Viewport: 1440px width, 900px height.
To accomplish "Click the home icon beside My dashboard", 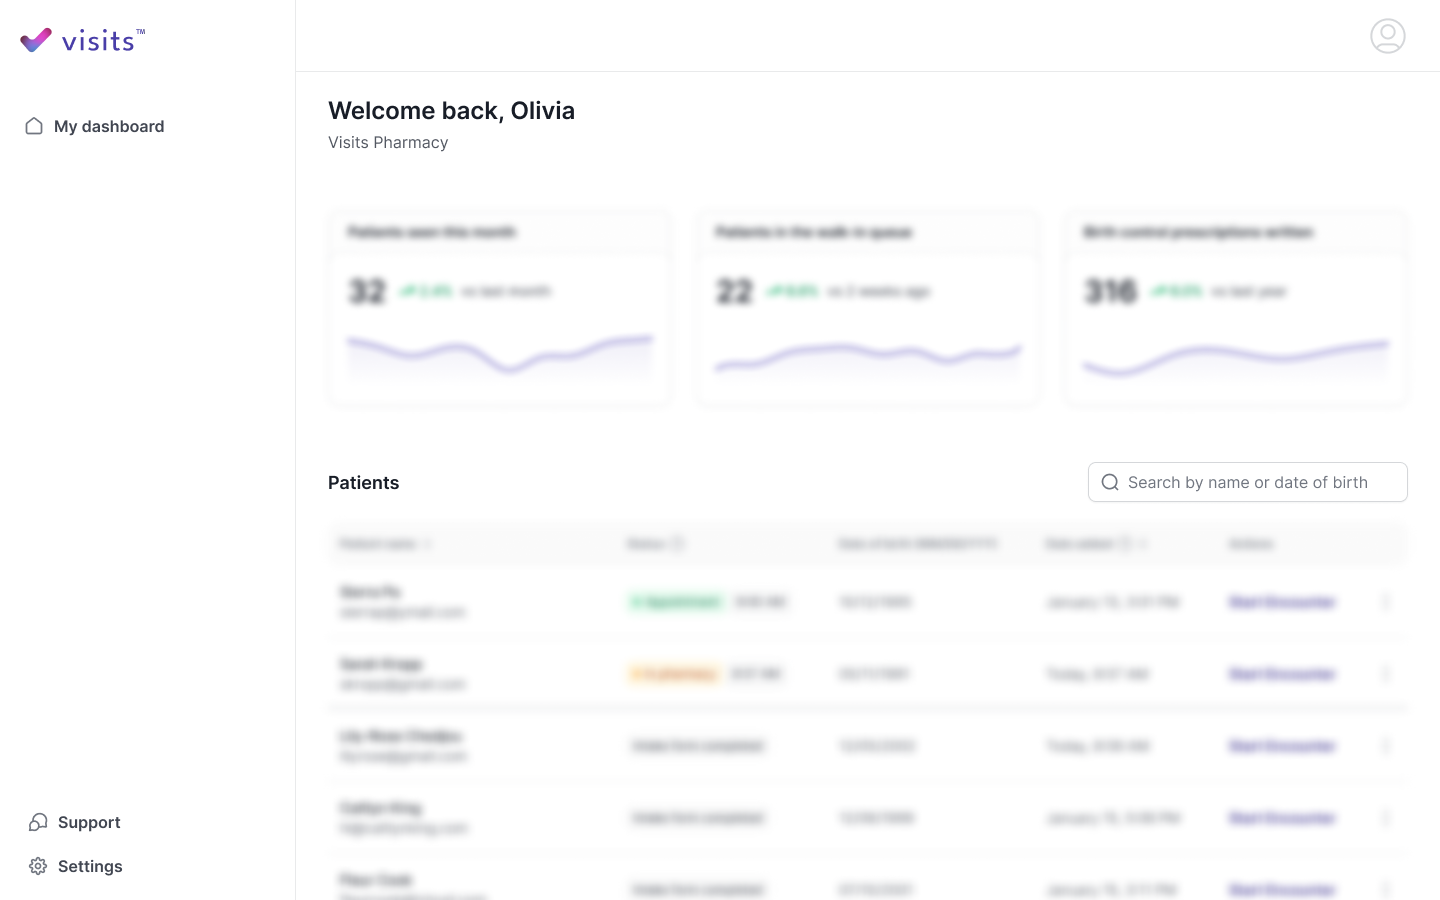I will [34, 125].
